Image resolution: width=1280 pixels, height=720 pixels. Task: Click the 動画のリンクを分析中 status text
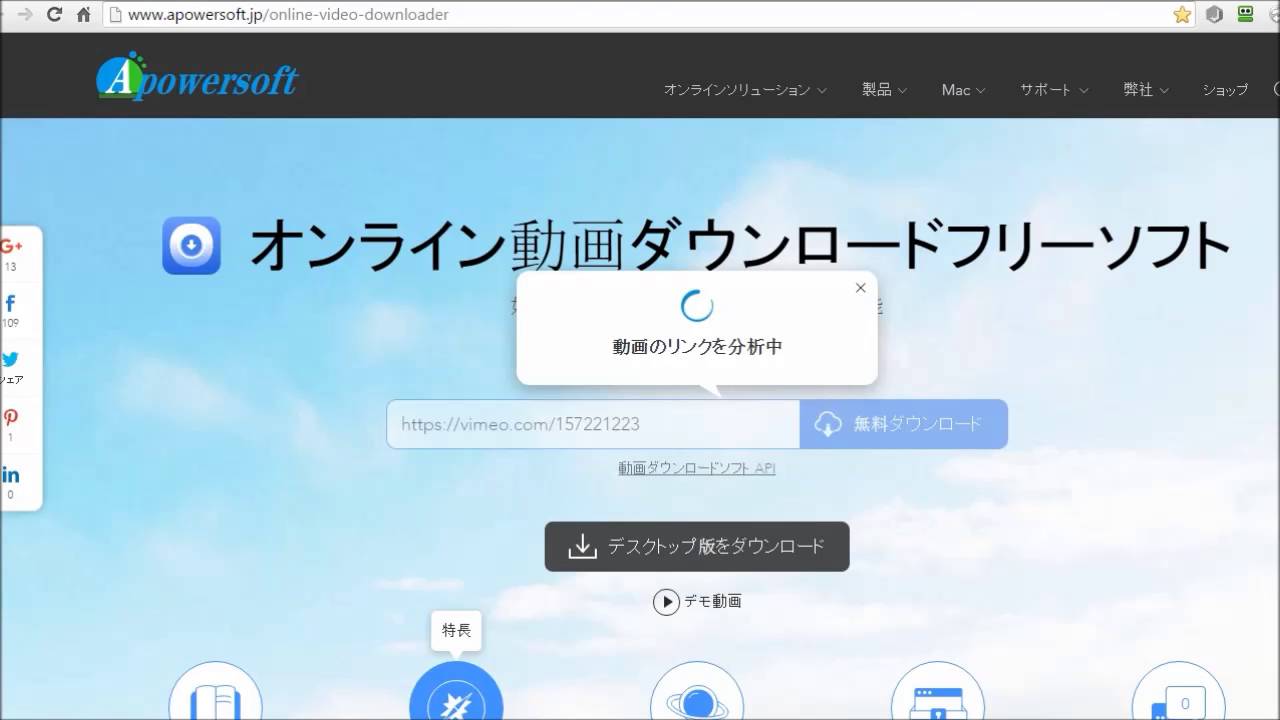click(697, 347)
